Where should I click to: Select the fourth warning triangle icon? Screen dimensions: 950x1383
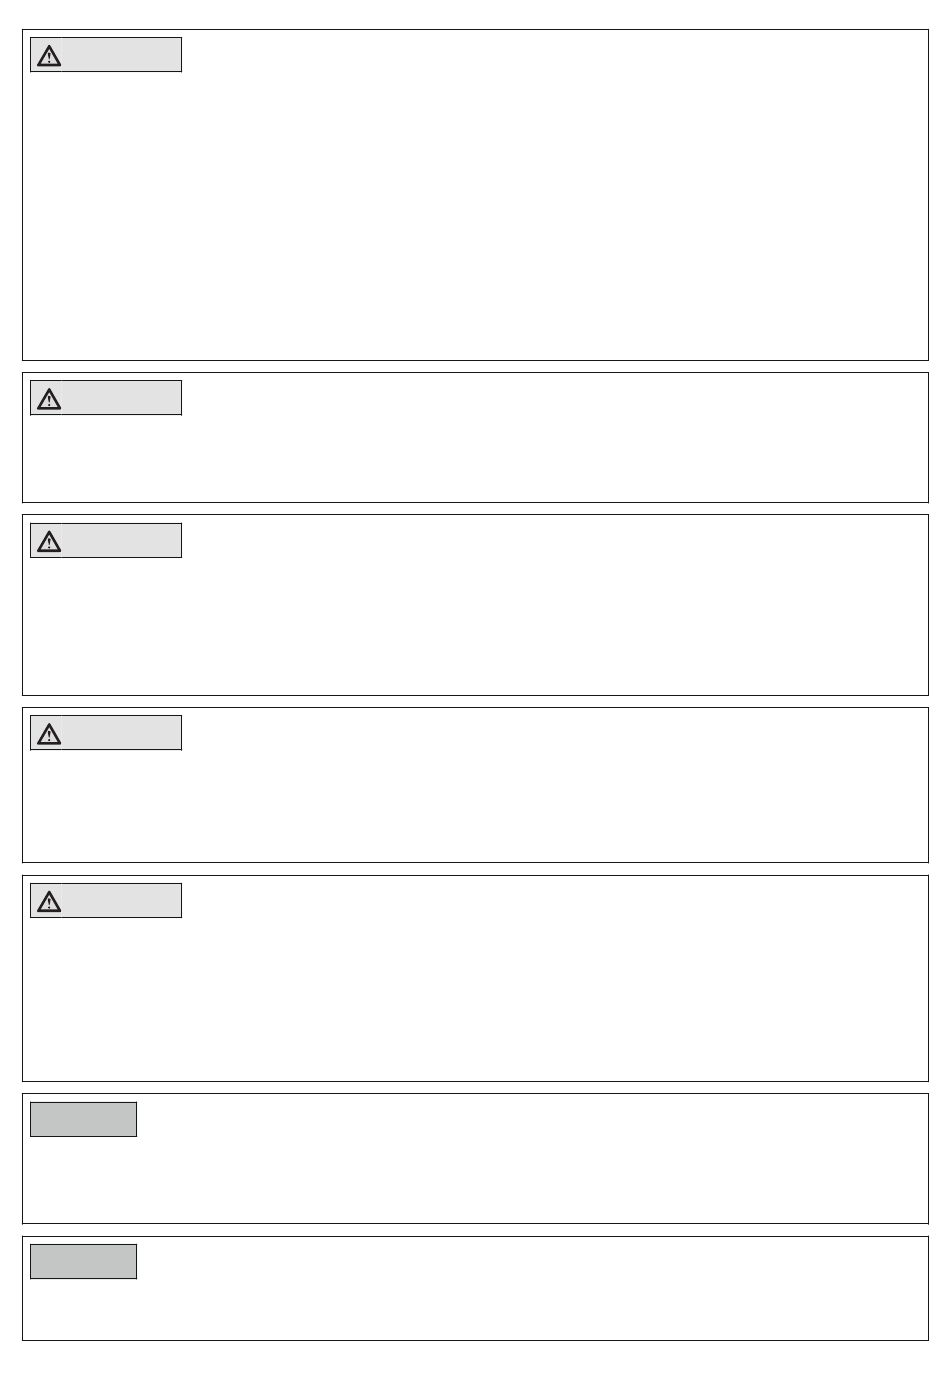click(48, 734)
